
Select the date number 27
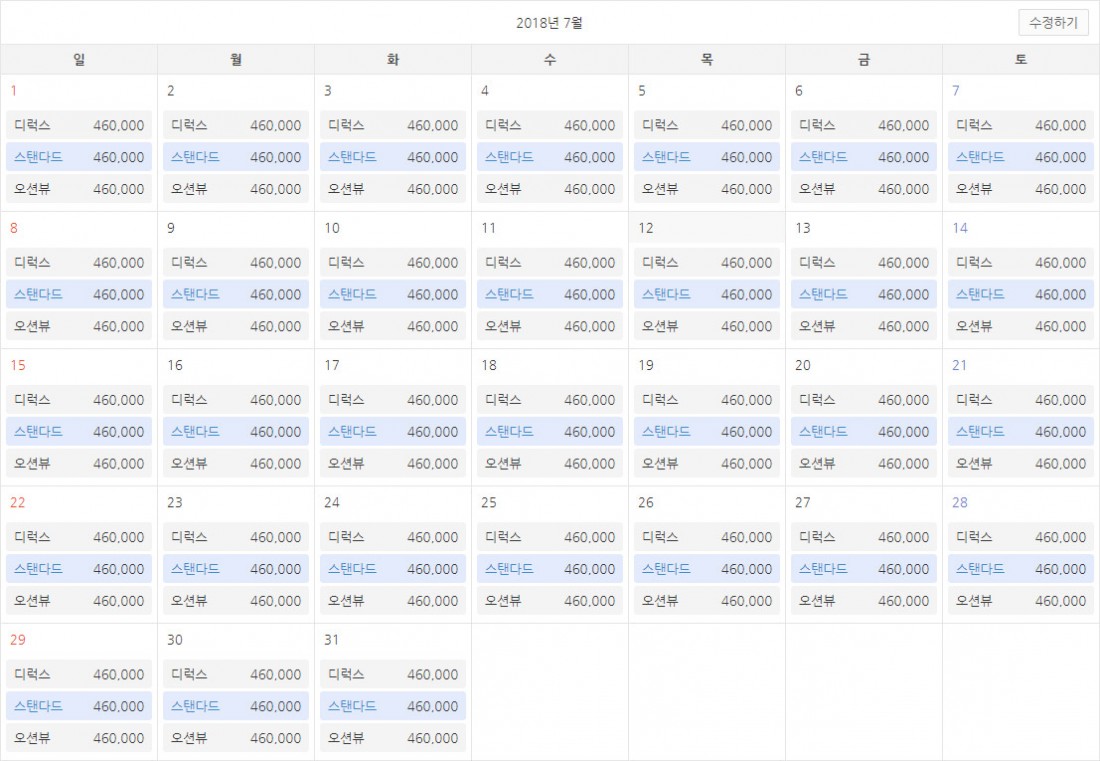click(803, 503)
